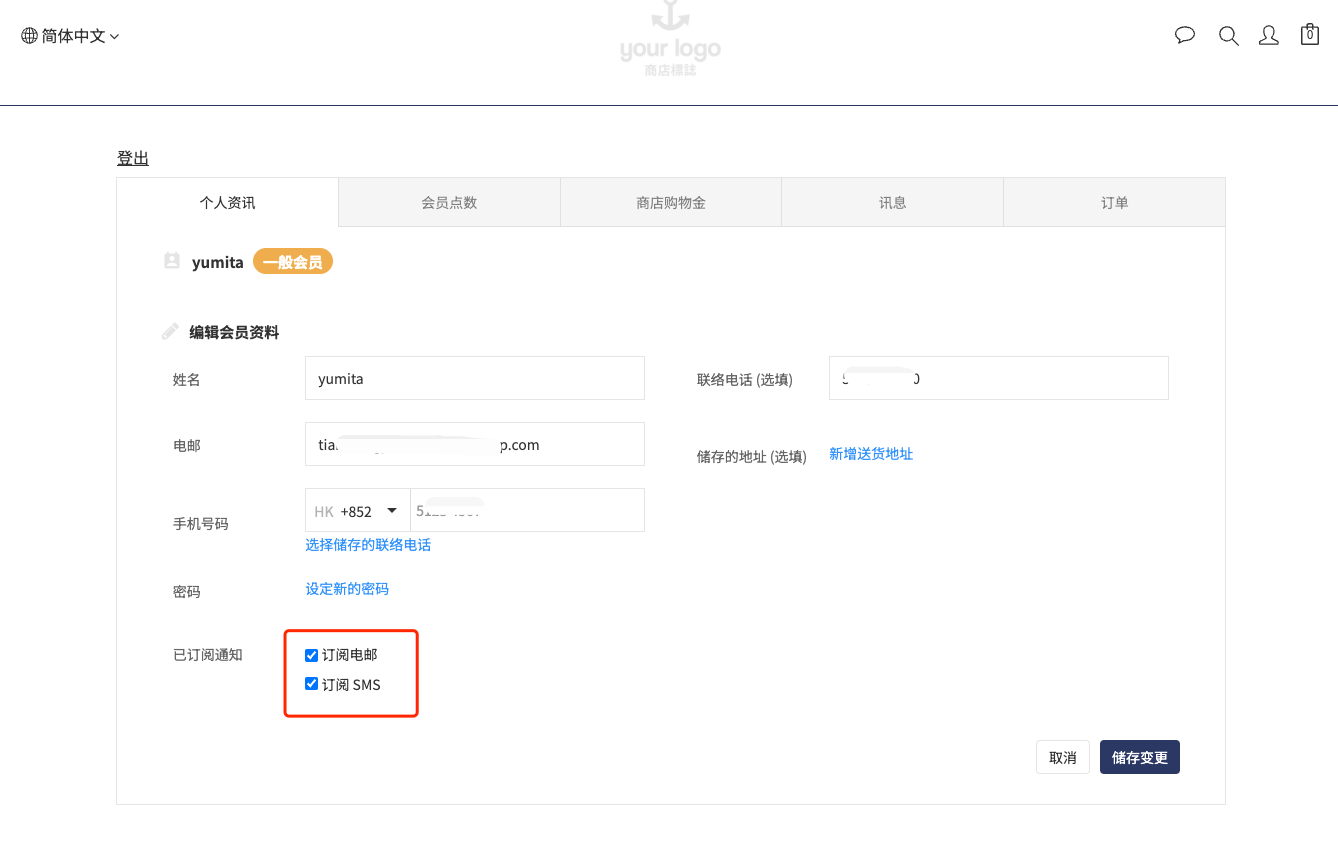Open the user account profile icon
This screenshot has height=845, width=1338.
coord(1268,36)
